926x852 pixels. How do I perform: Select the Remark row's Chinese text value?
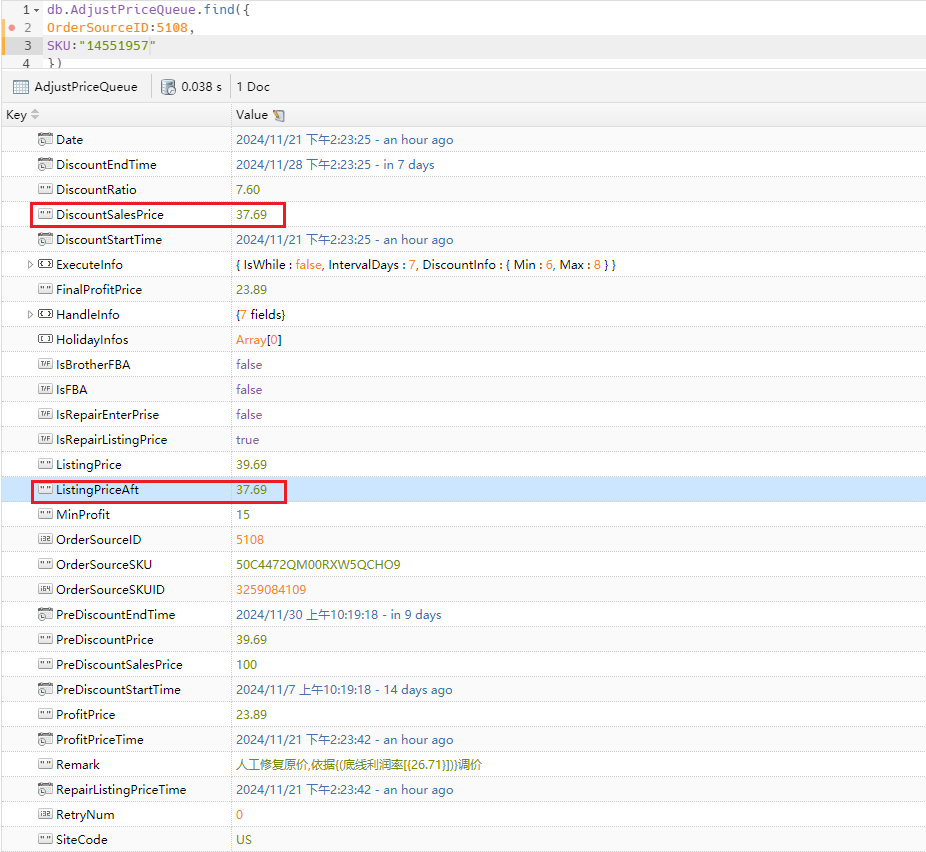tap(359, 765)
